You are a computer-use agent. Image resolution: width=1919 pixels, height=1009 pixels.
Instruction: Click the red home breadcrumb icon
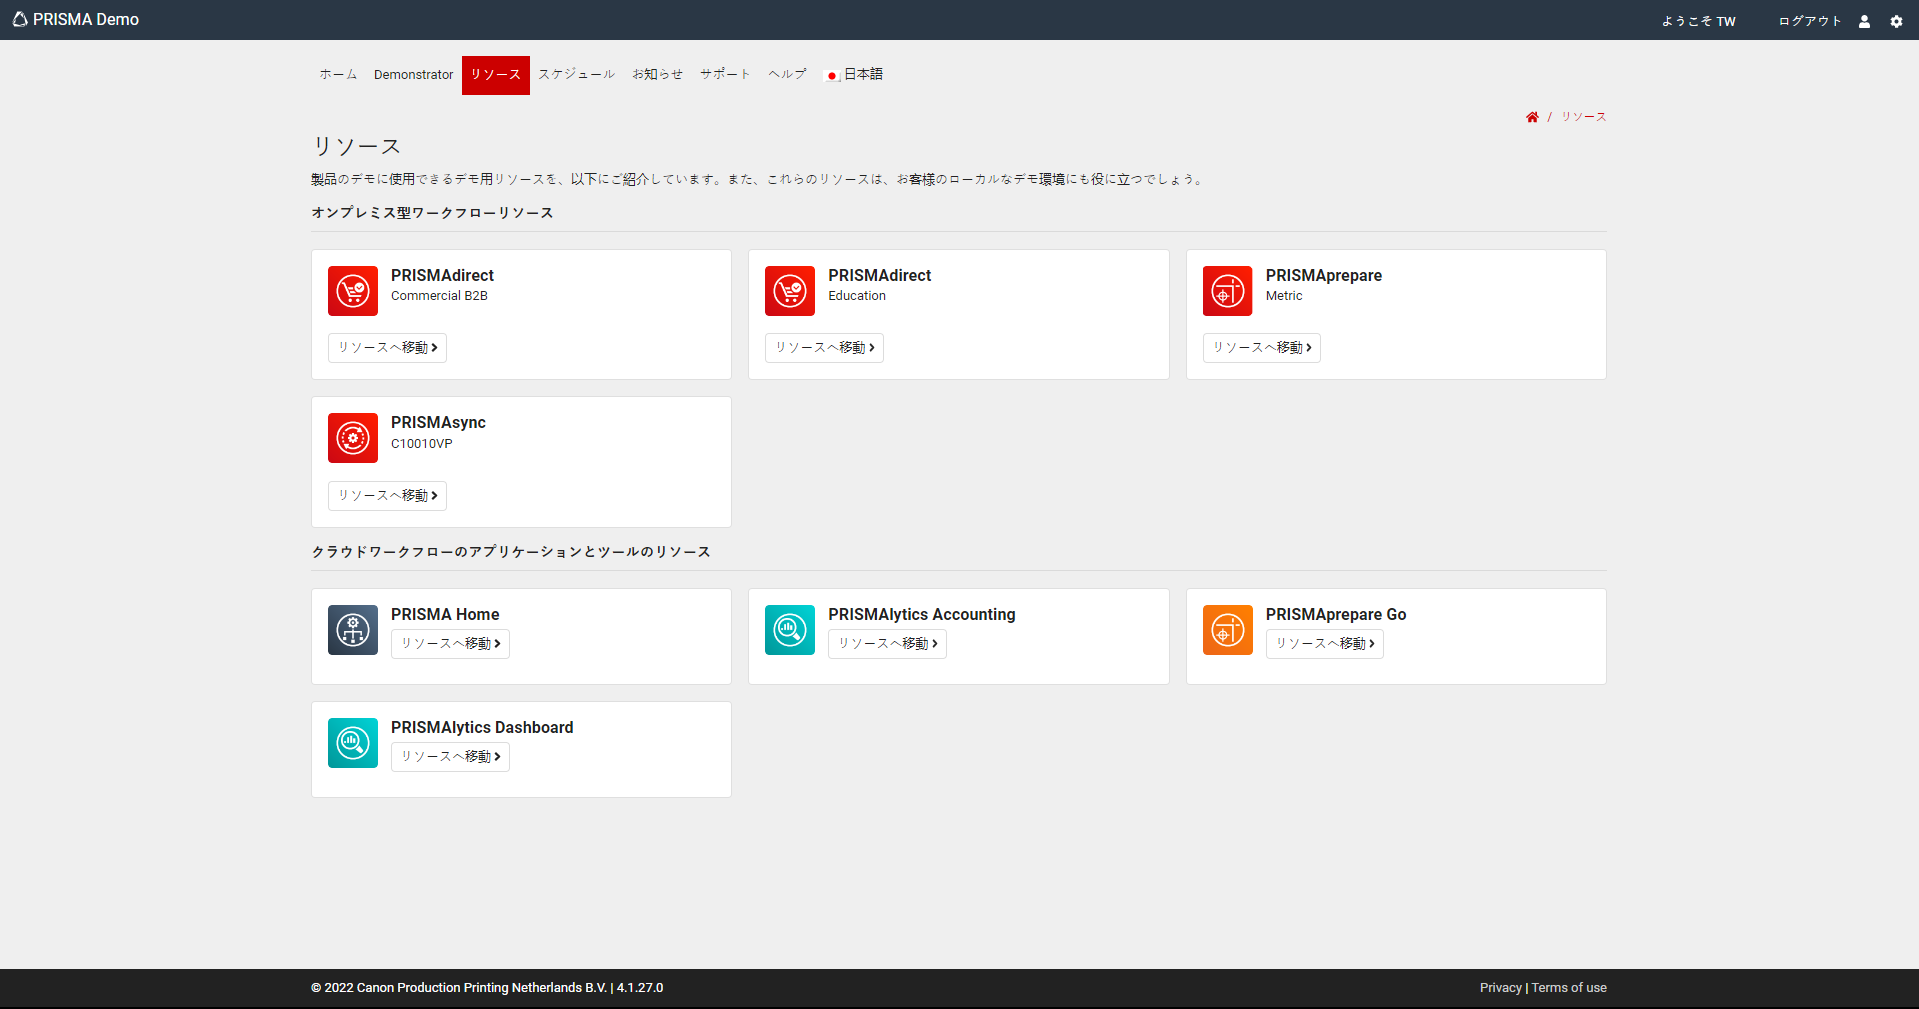(1532, 117)
